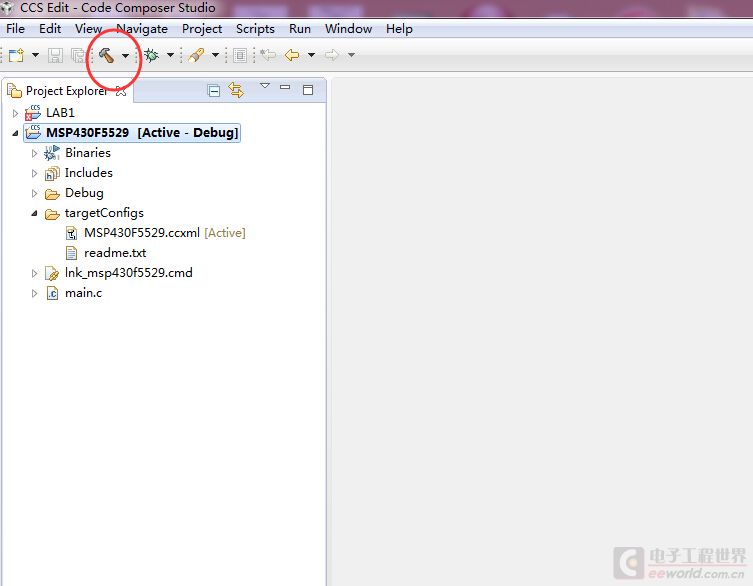
Task: Expand the Binaries node
Action: [34, 153]
